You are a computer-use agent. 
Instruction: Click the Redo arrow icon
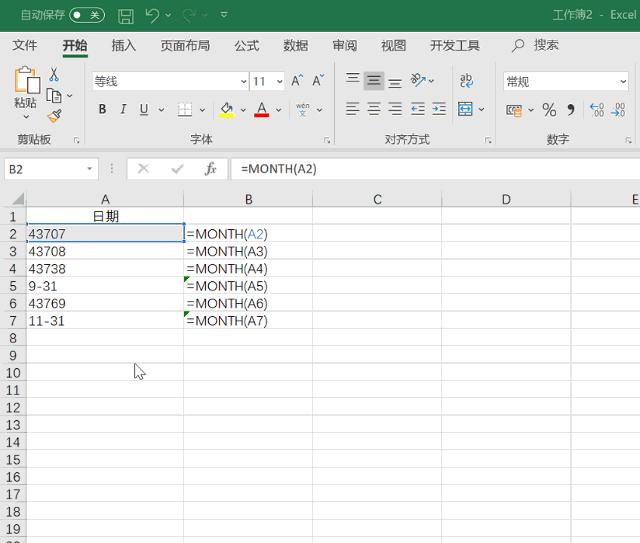189,16
